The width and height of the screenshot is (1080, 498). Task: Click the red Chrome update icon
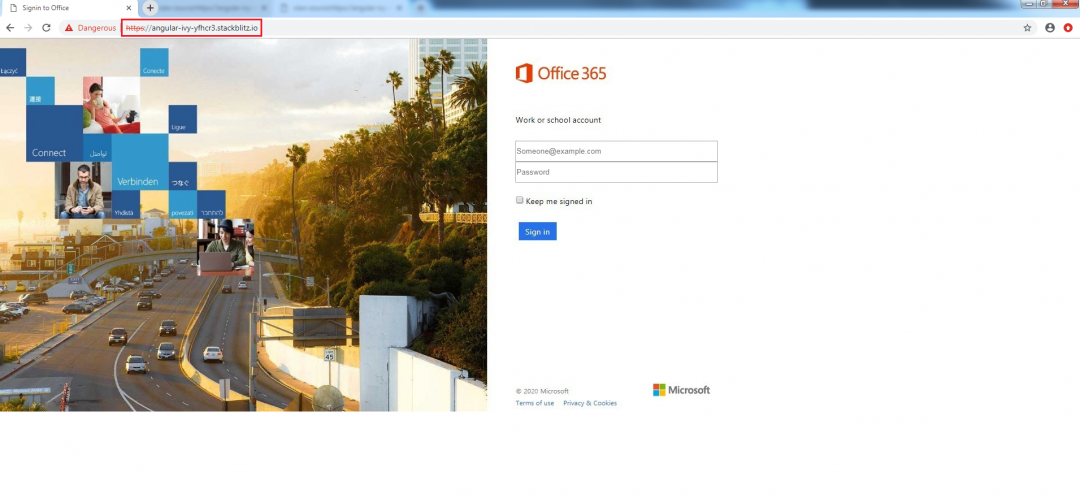pyautogui.click(x=1068, y=28)
